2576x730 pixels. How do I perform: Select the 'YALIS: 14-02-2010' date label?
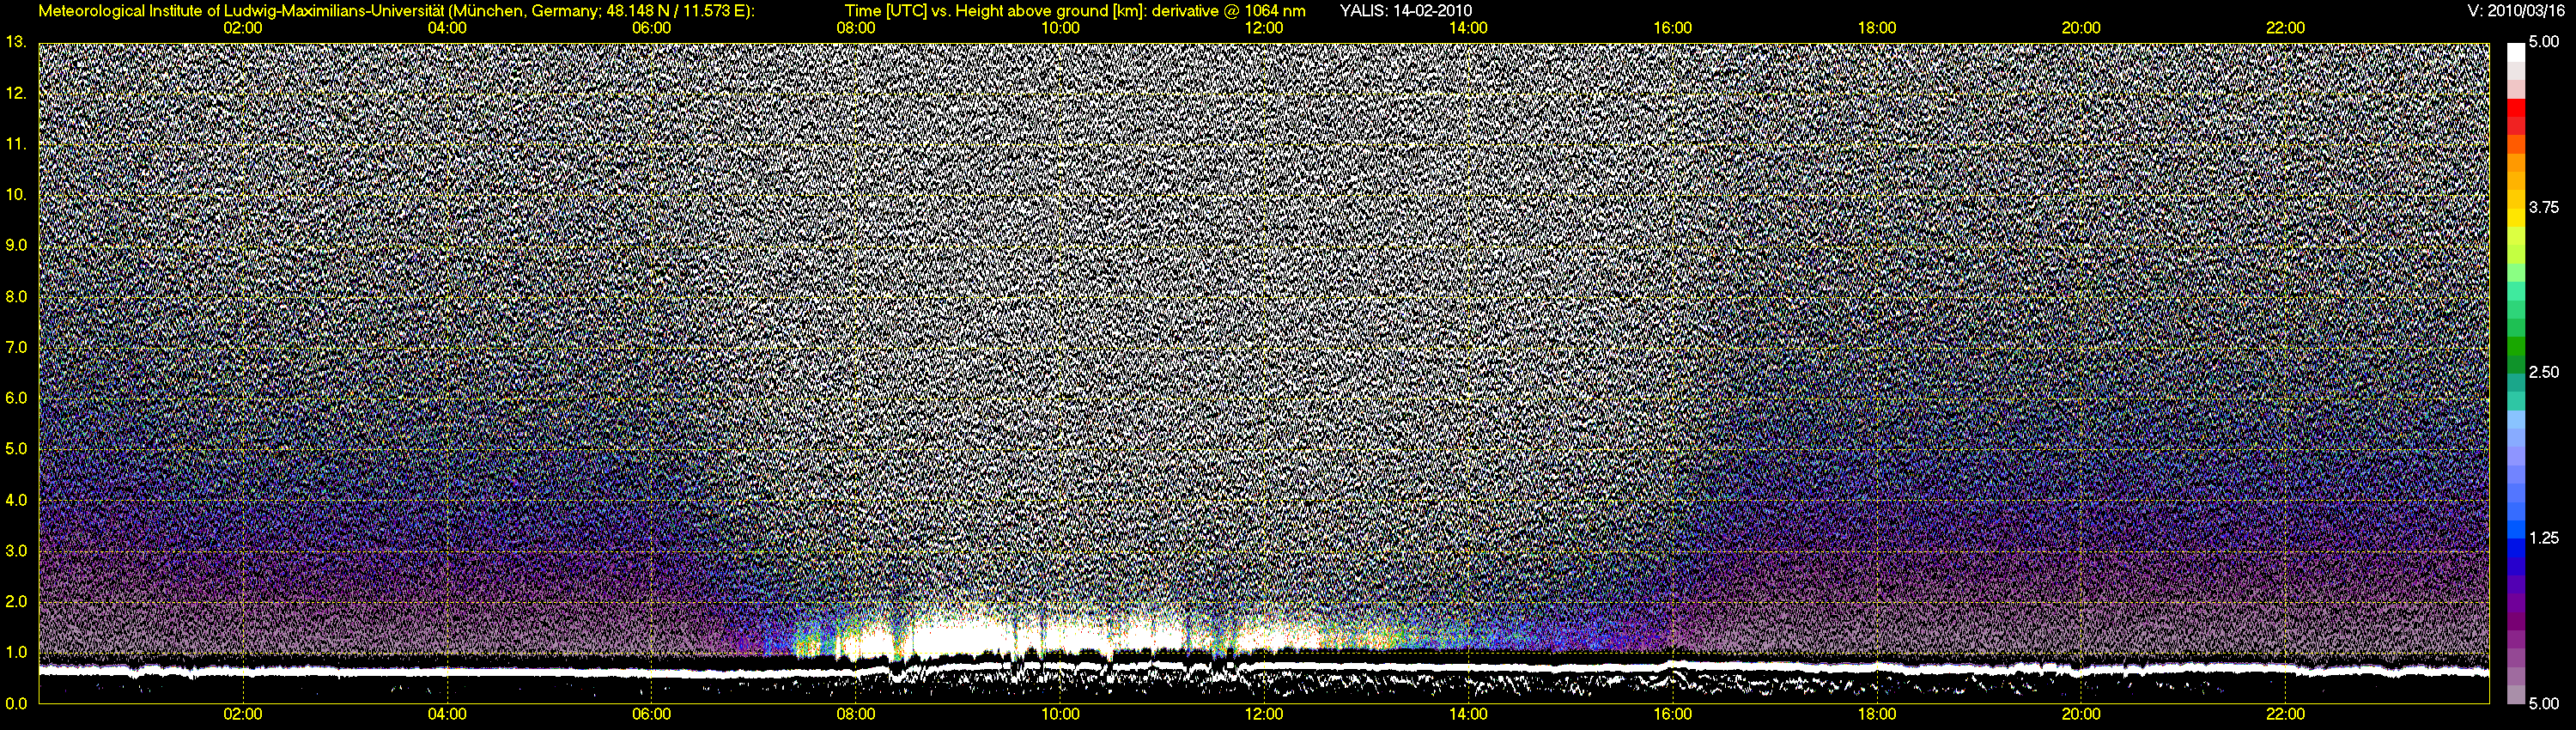pos(1405,11)
